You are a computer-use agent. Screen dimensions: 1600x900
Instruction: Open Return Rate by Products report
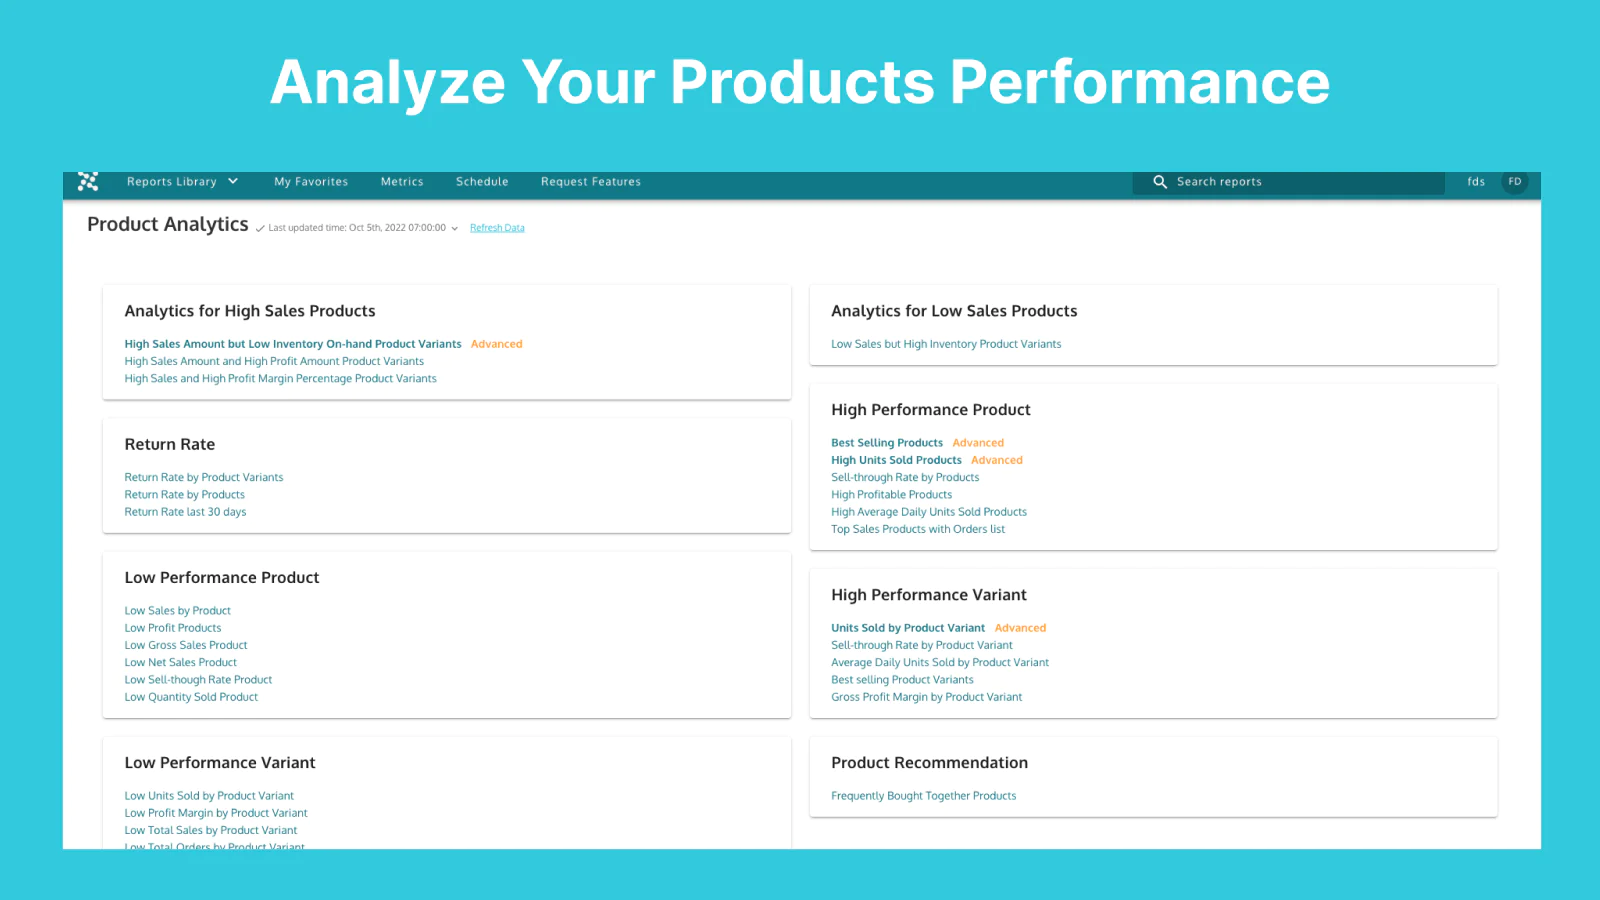185,495
